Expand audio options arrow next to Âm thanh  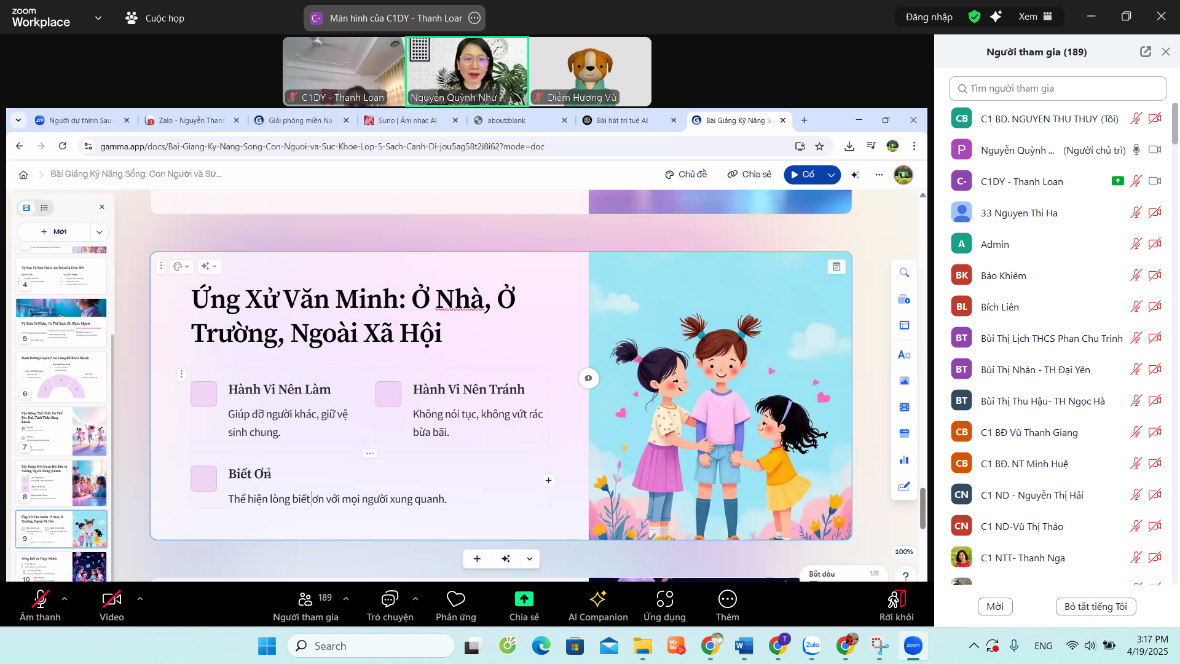(65, 599)
